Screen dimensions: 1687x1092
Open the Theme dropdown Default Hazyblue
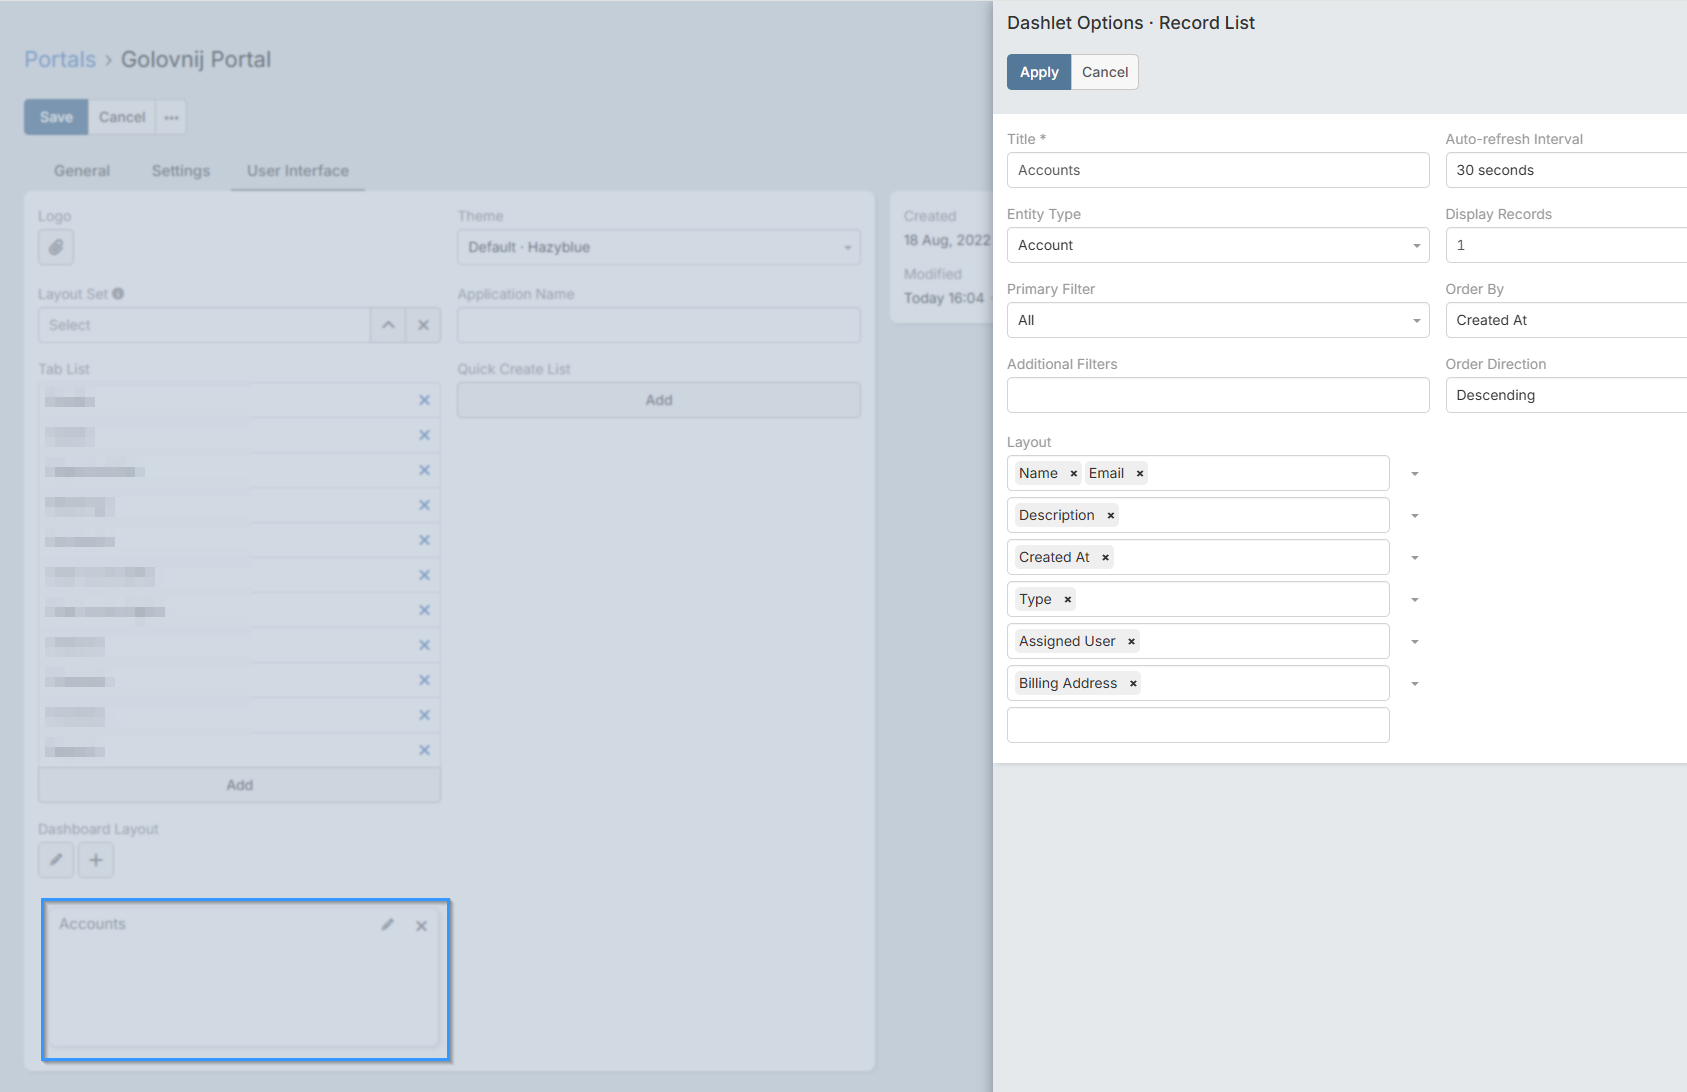pyautogui.click(x=658, y=247)
